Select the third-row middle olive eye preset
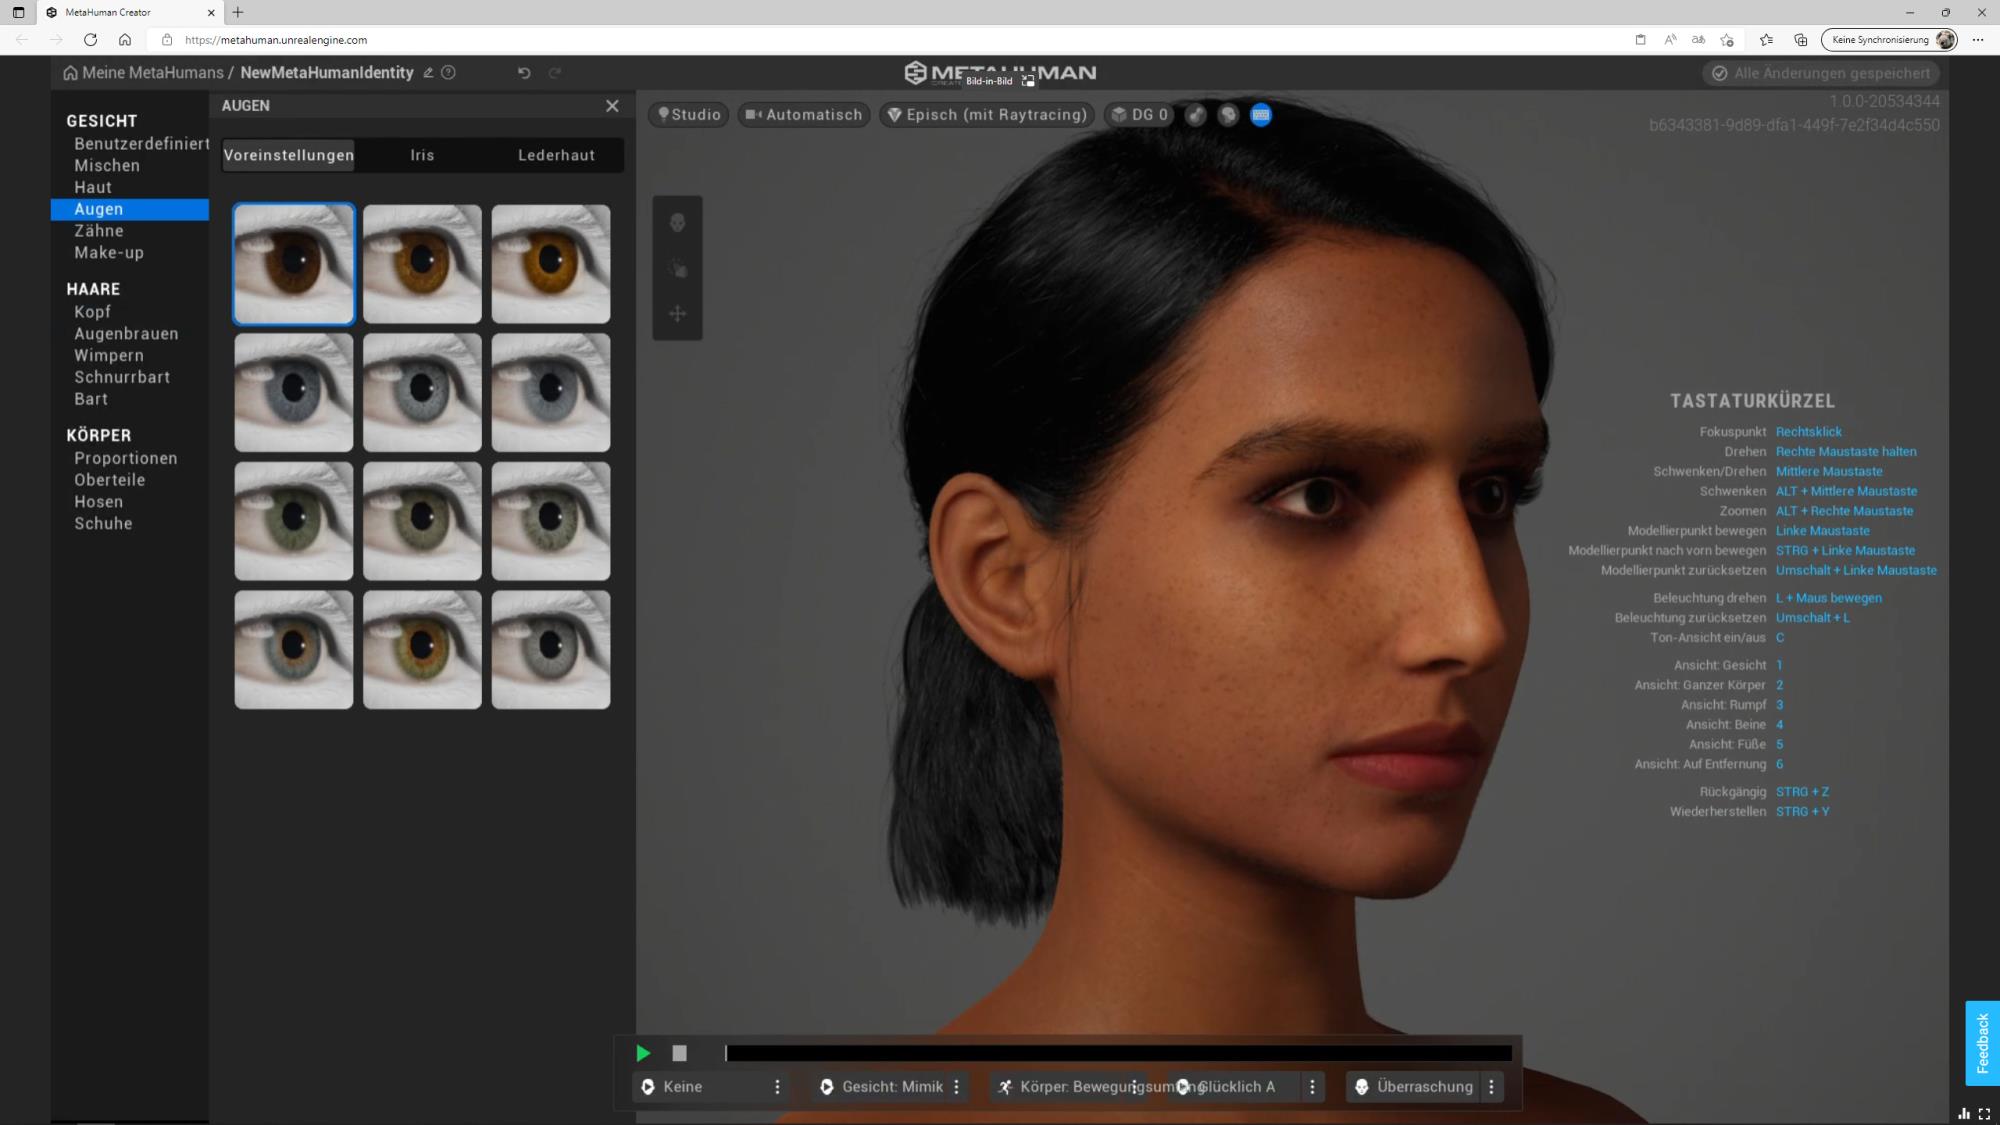 (422, 521)
